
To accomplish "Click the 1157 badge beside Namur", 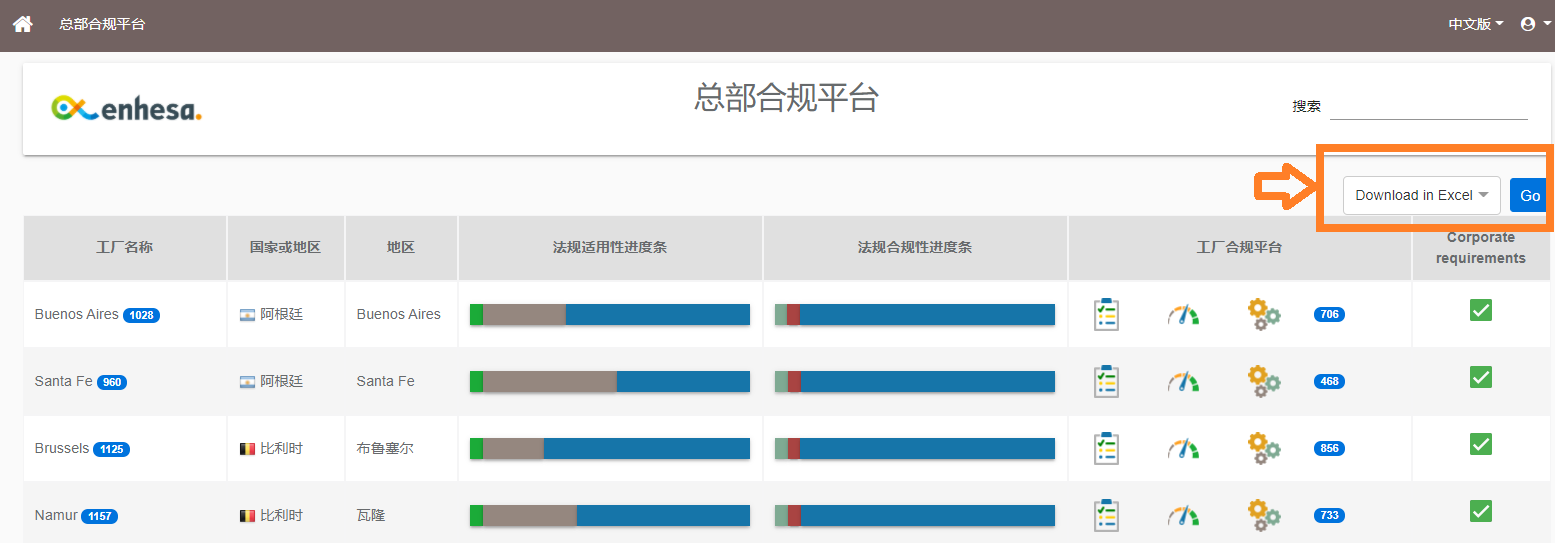I will [x=99, y=516].
